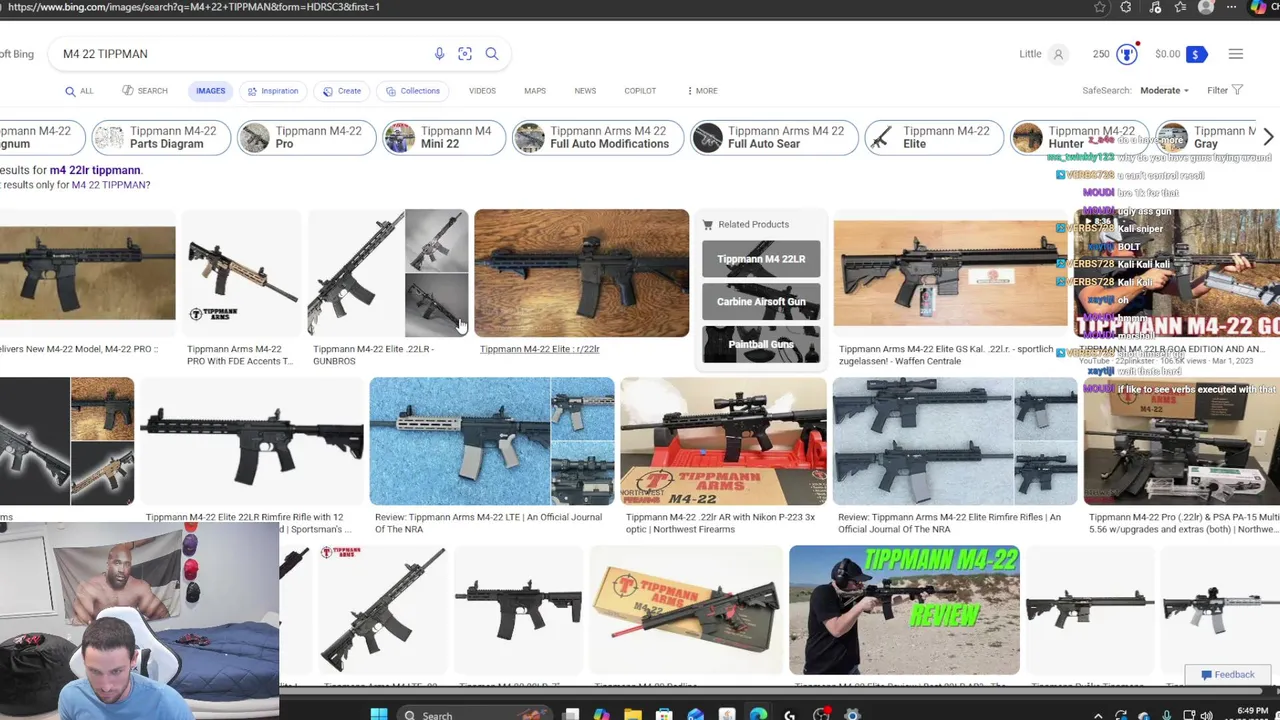Select the IMAGES tab
This screenshot has width=1280, height=720.
(210, 91)
